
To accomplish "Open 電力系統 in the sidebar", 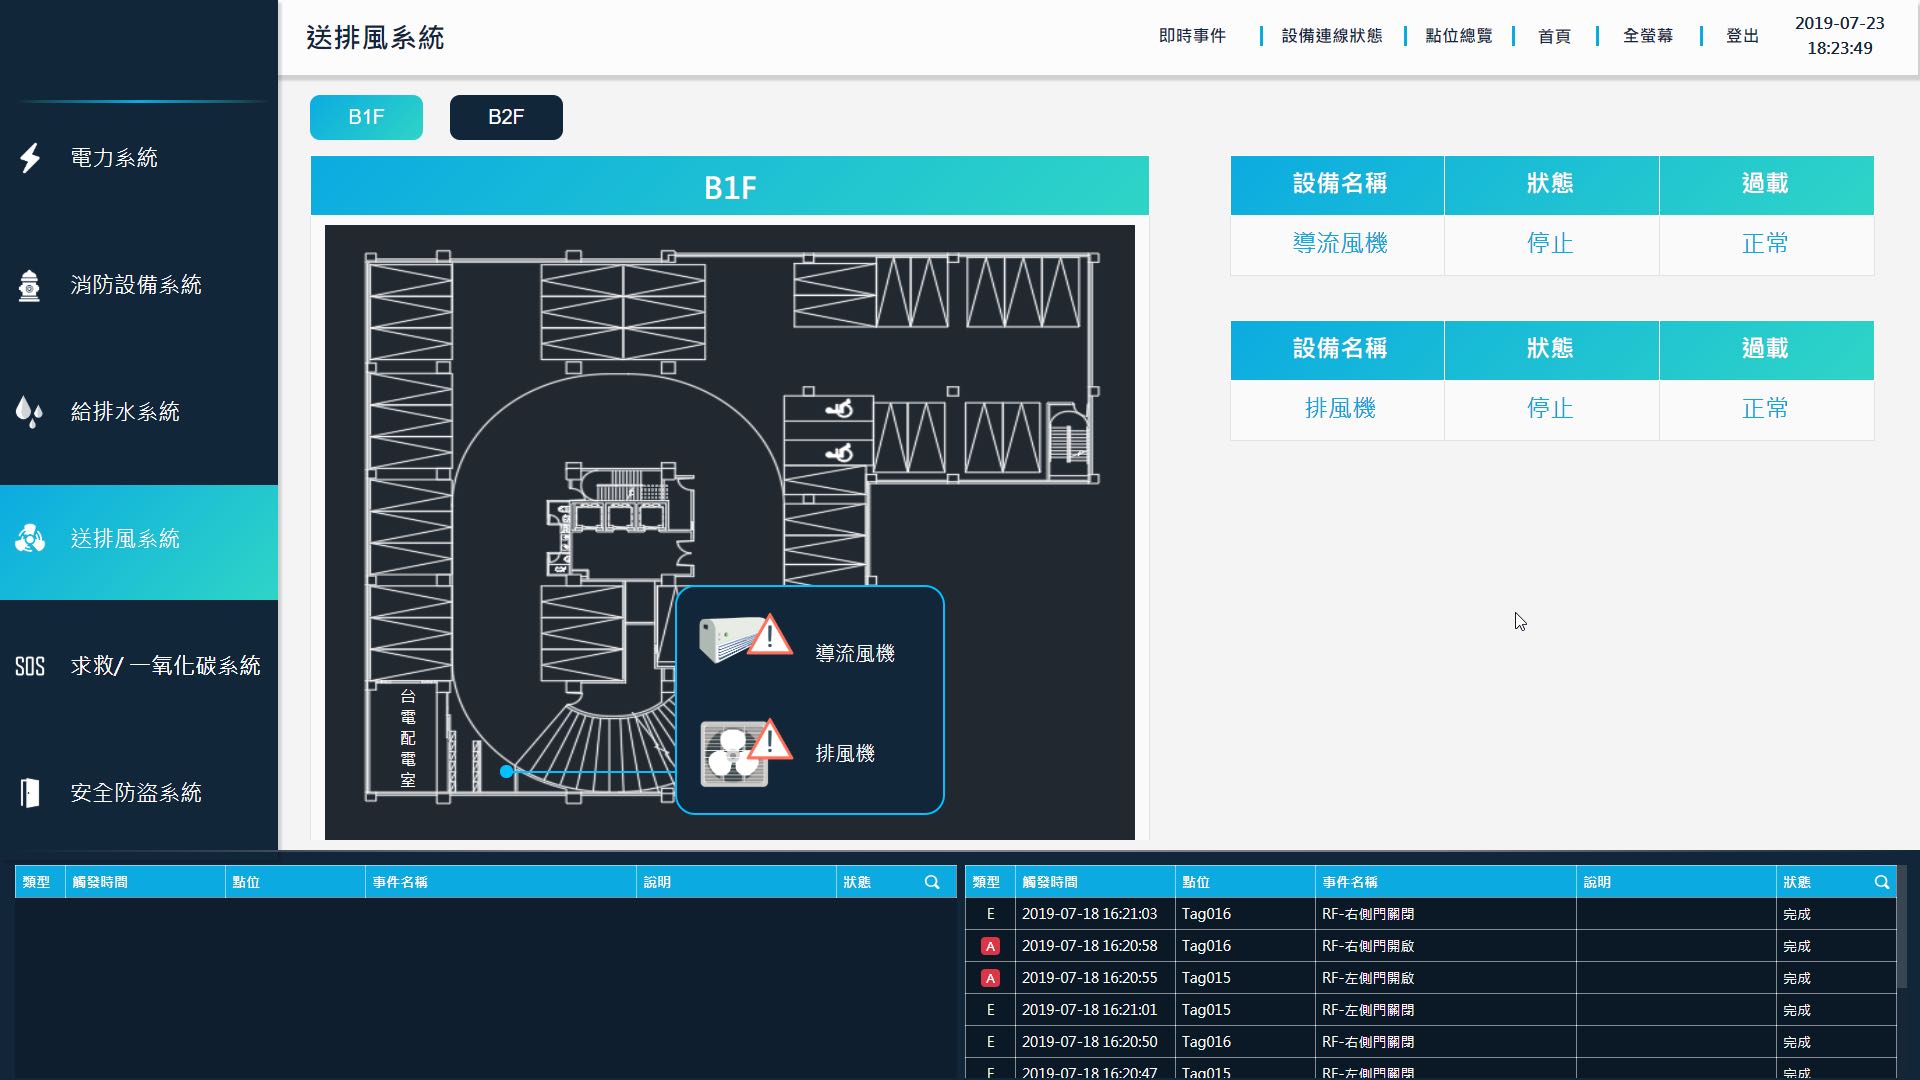I will click(x=139, y=158).
